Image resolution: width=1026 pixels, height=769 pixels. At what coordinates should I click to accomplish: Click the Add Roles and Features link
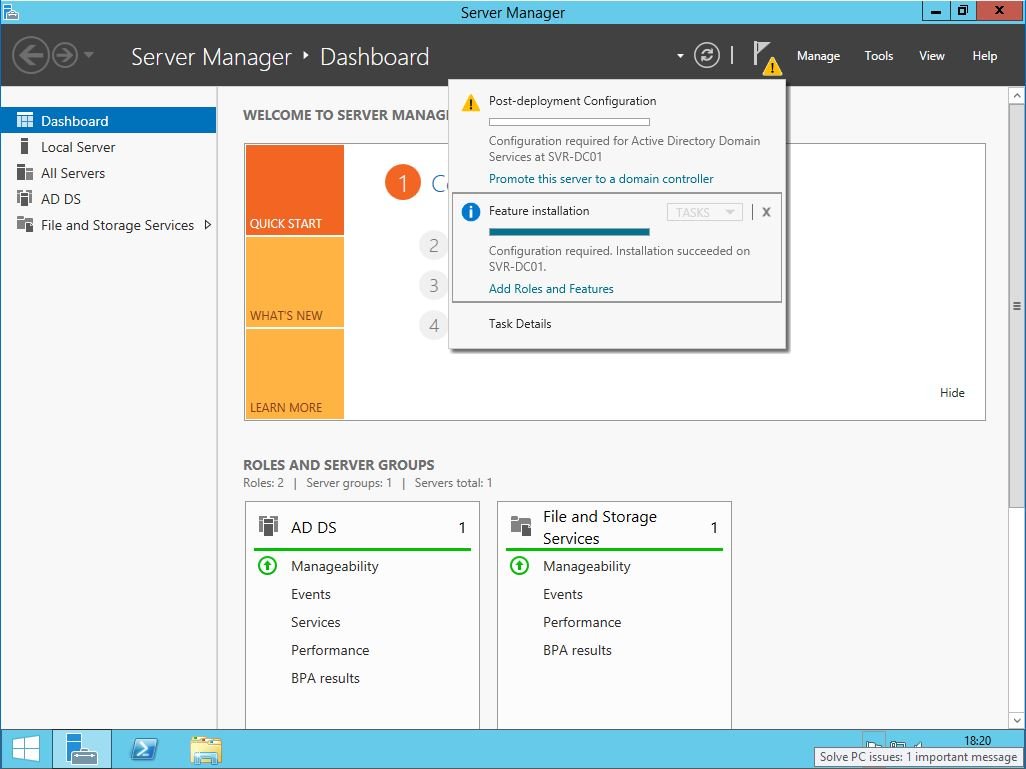click(x=551, y=289)
